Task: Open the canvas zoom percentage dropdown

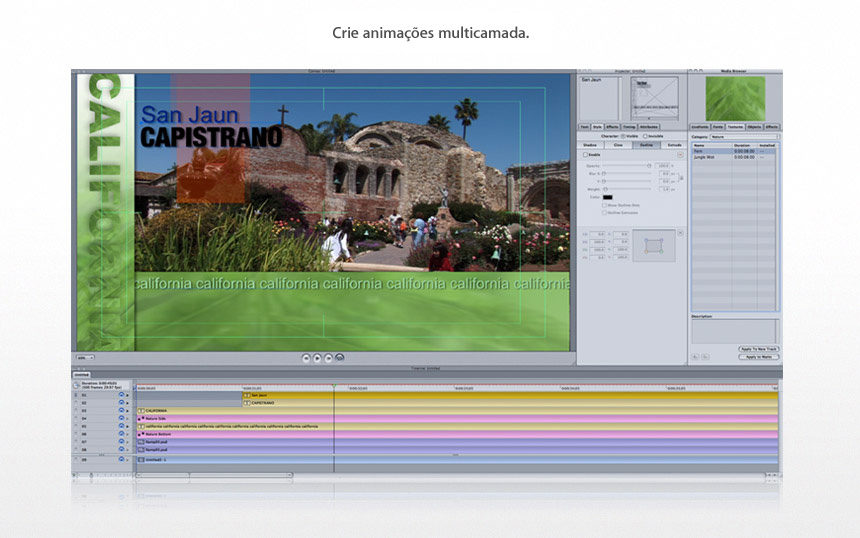Action: [85, 356]
